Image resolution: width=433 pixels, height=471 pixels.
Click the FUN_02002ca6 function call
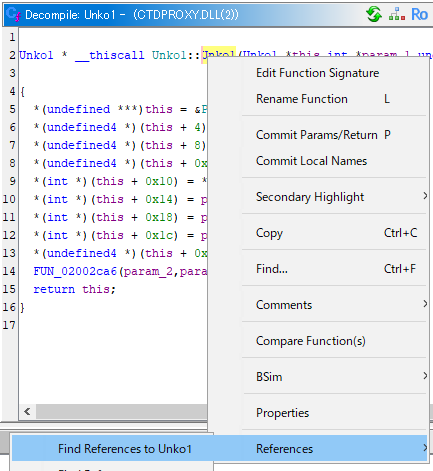[75, 271]
